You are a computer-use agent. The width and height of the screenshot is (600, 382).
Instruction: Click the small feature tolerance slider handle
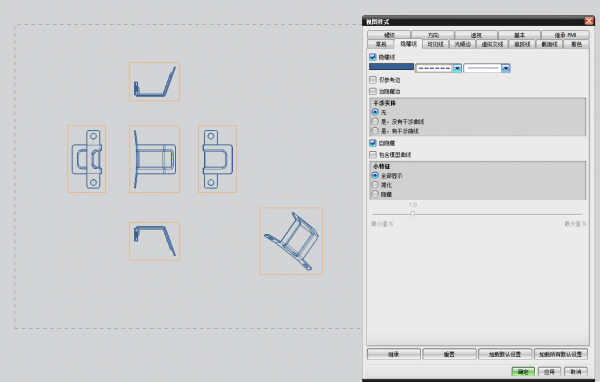pos(412,214)
